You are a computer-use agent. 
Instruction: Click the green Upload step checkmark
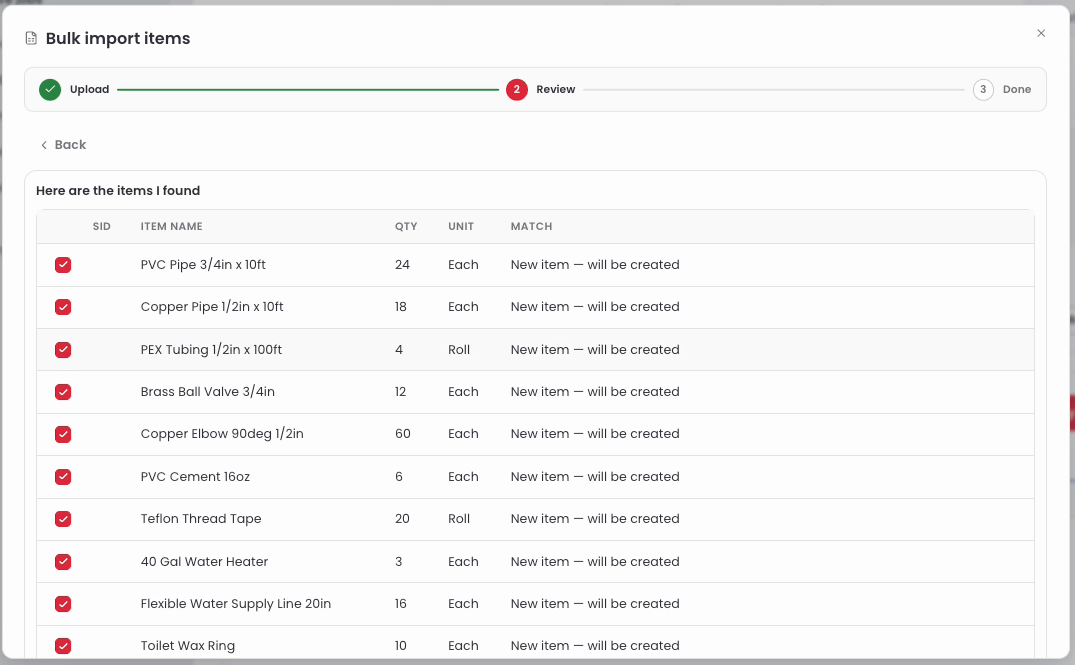[50, 90]
